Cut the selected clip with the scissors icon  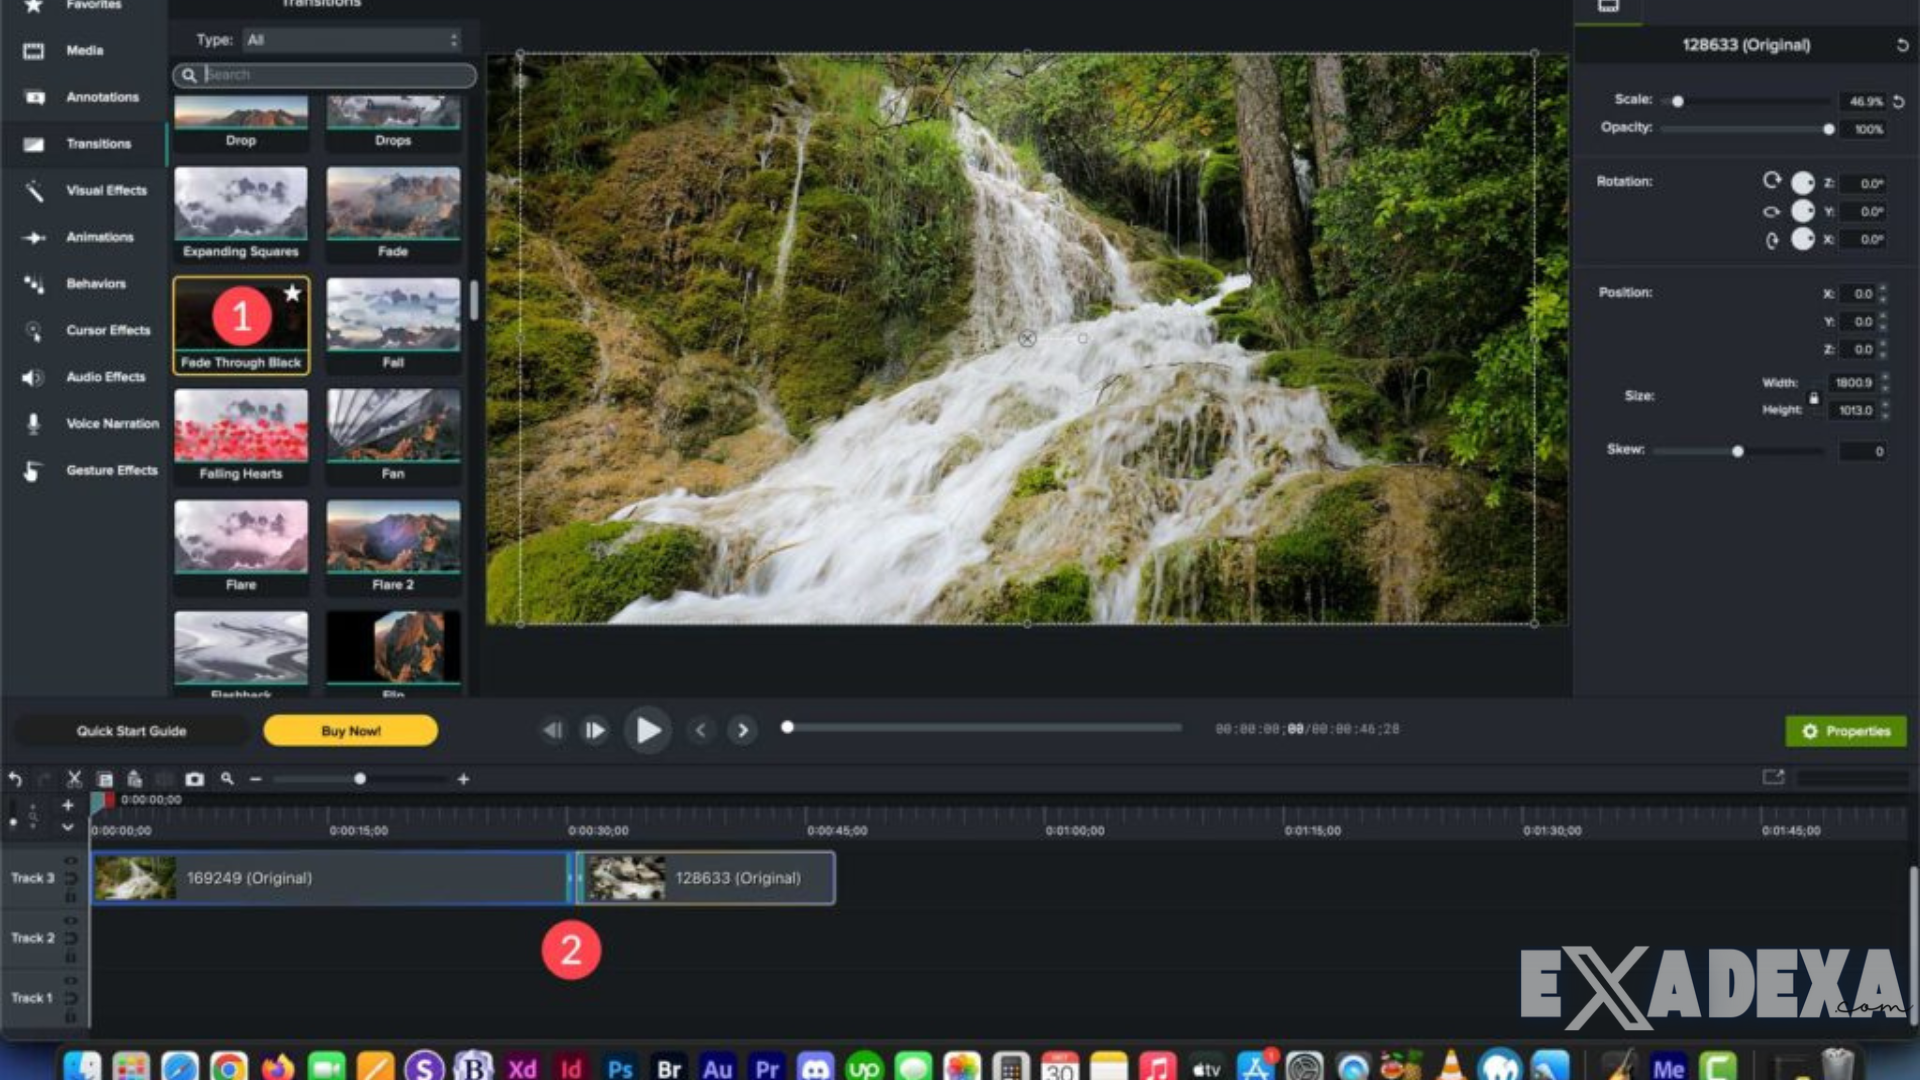coord(74,778)
